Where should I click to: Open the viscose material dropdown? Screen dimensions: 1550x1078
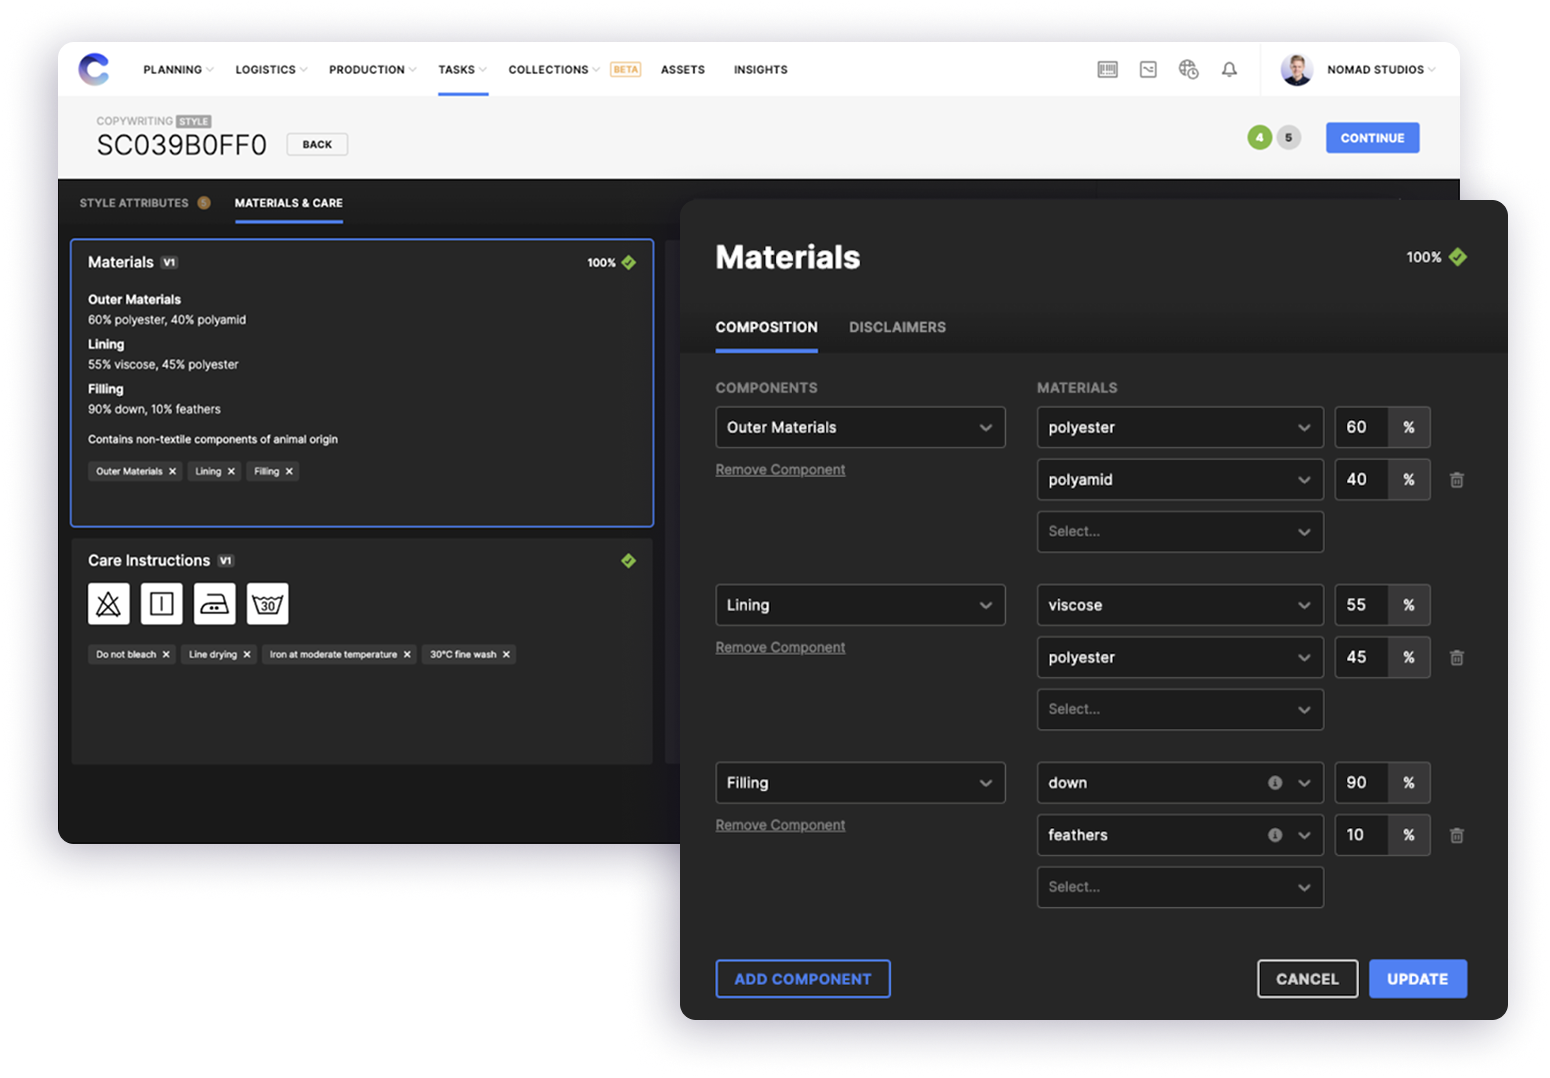(x=1180, y=605)
